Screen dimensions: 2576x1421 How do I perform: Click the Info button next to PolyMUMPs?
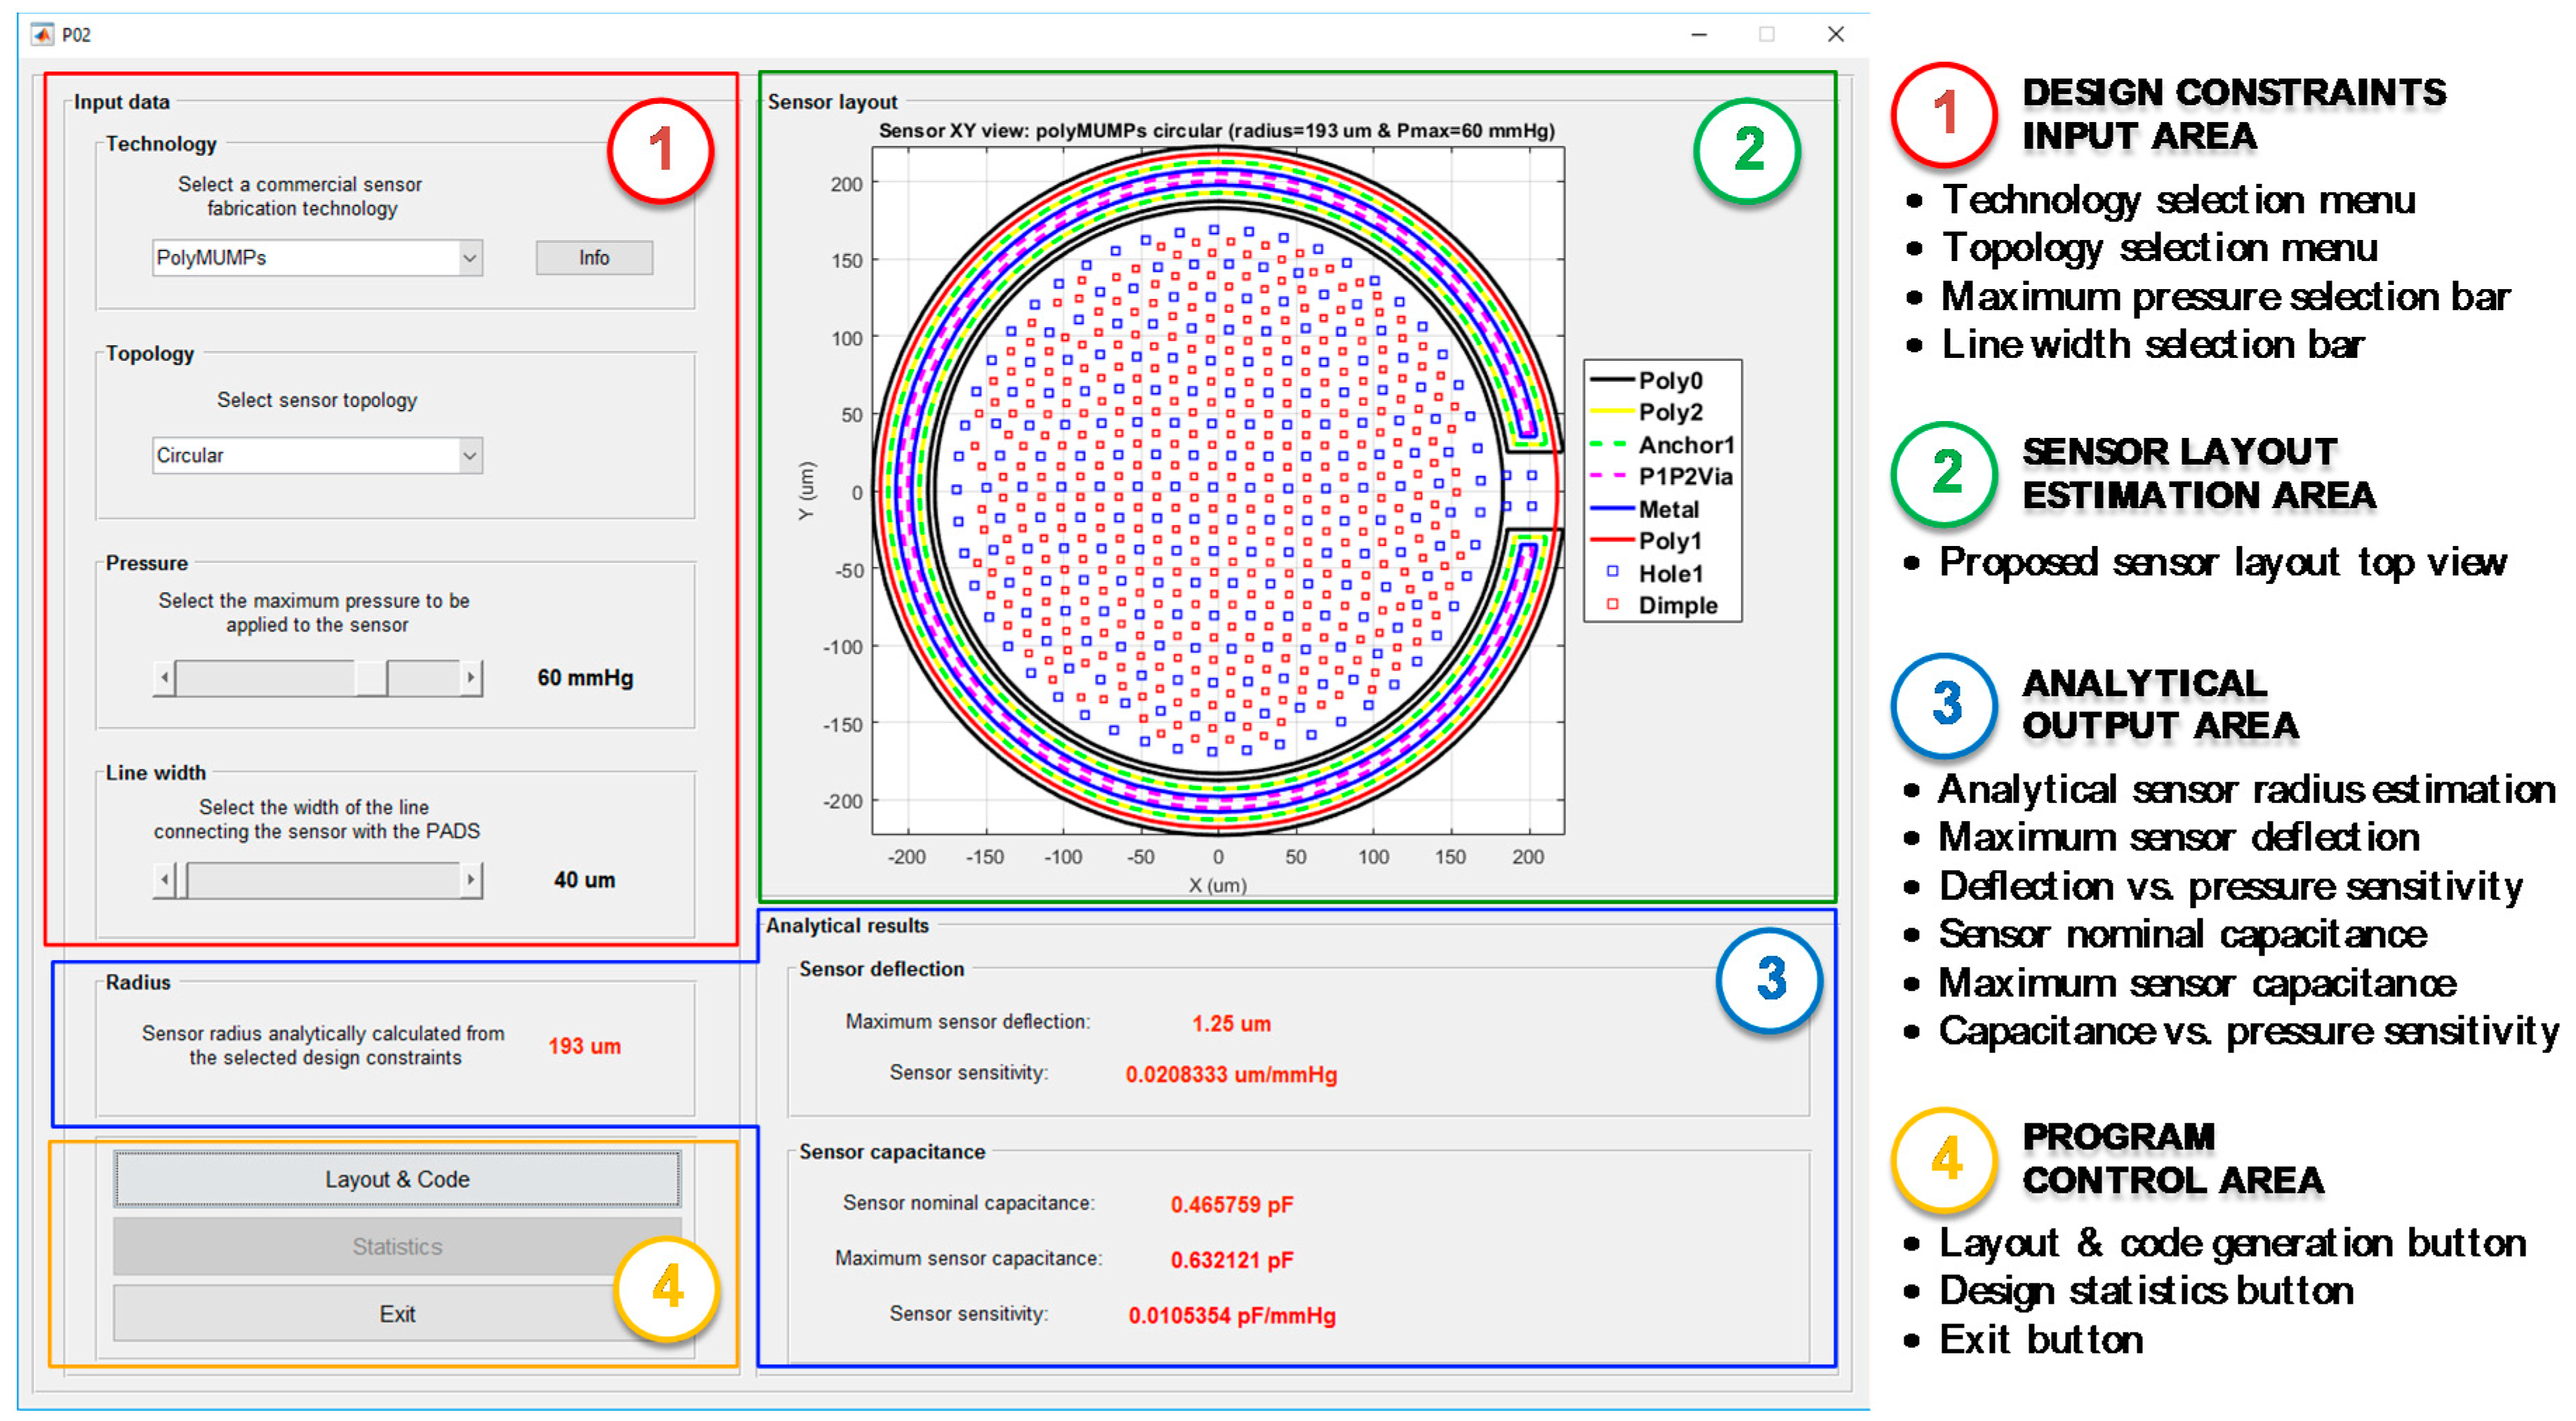coord(594,258)
